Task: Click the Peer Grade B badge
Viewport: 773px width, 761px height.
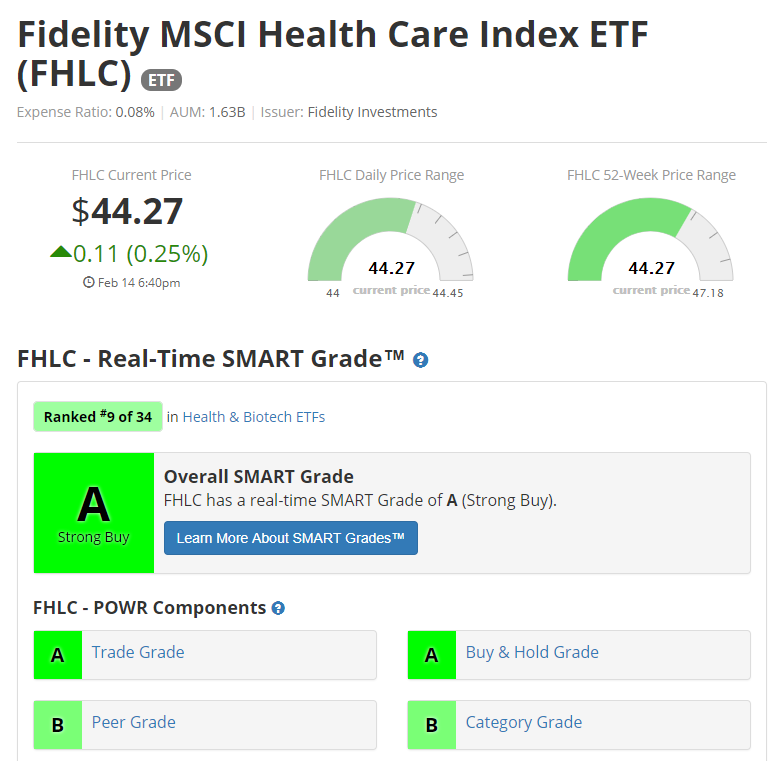Action: (58, 725)
